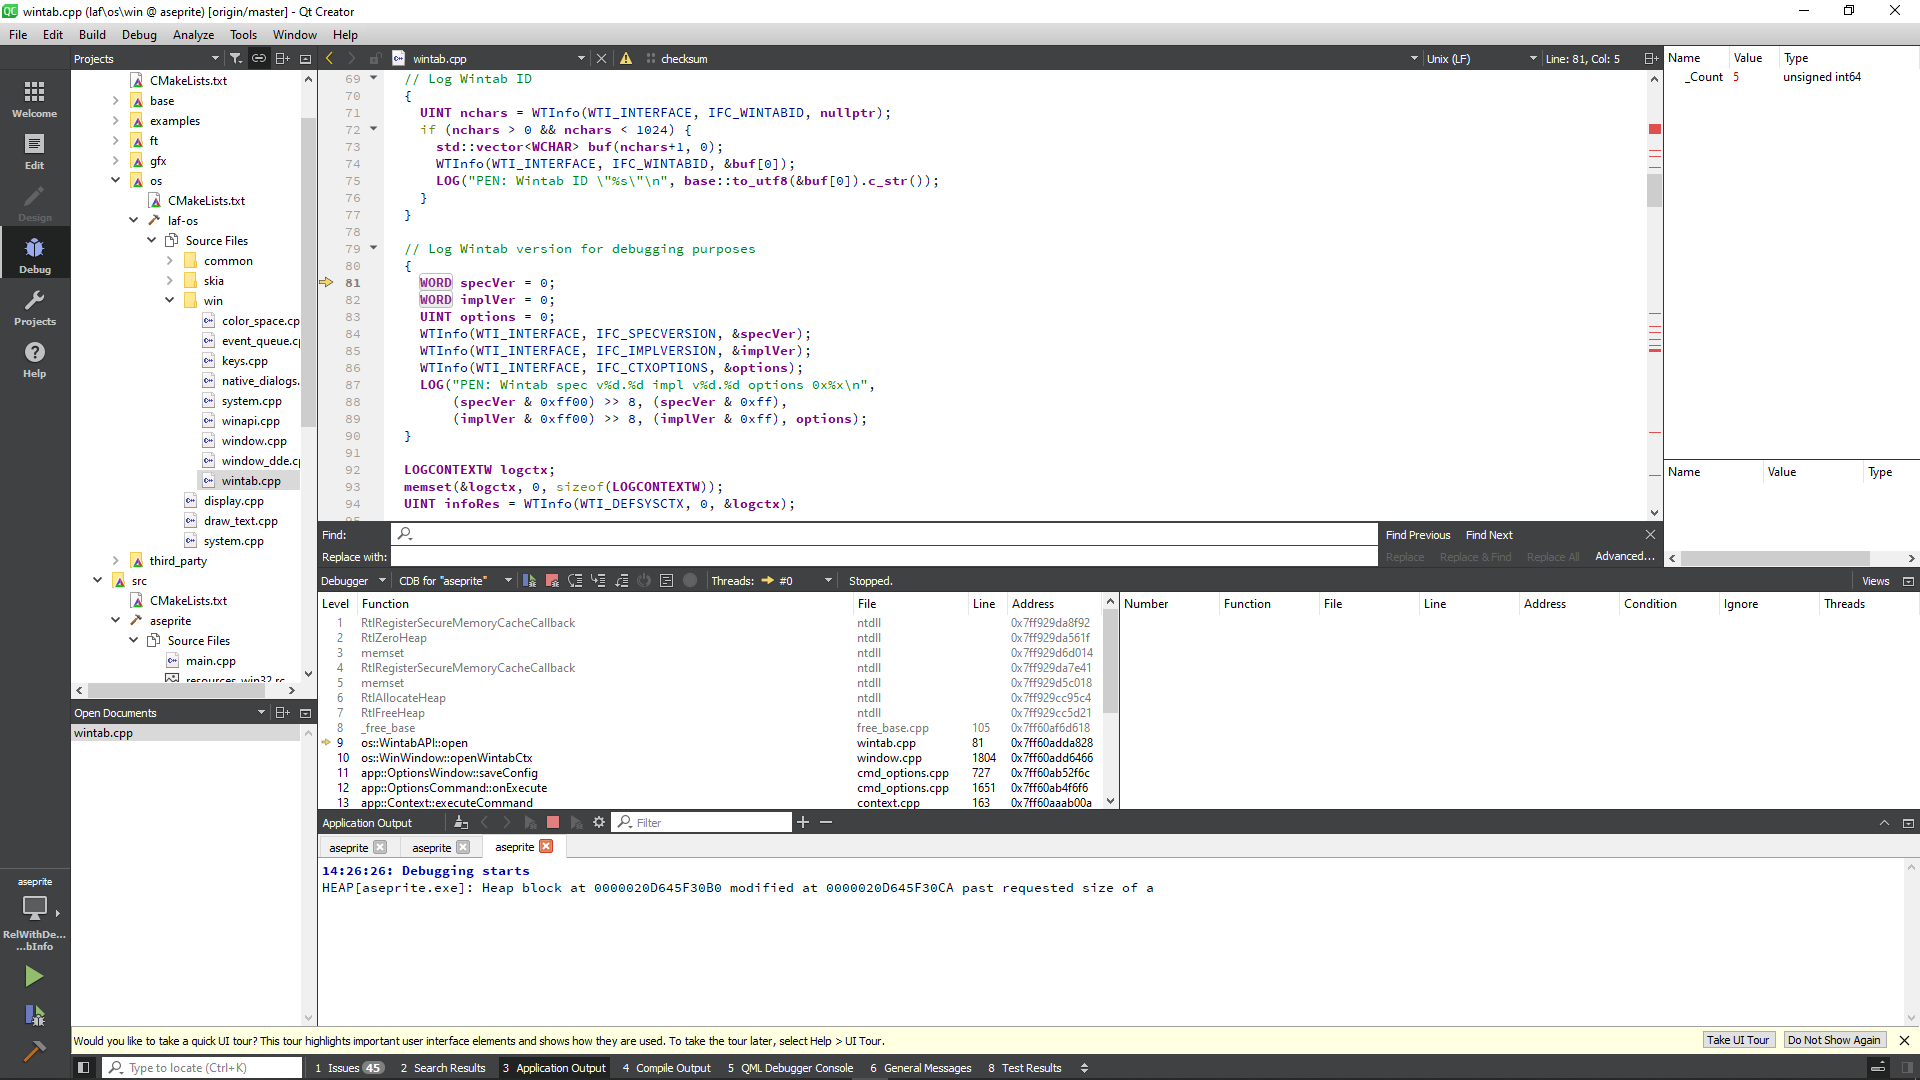Toggle synchronize with editor link icon
This screenshot has width=1920, height=1080.
258,58
